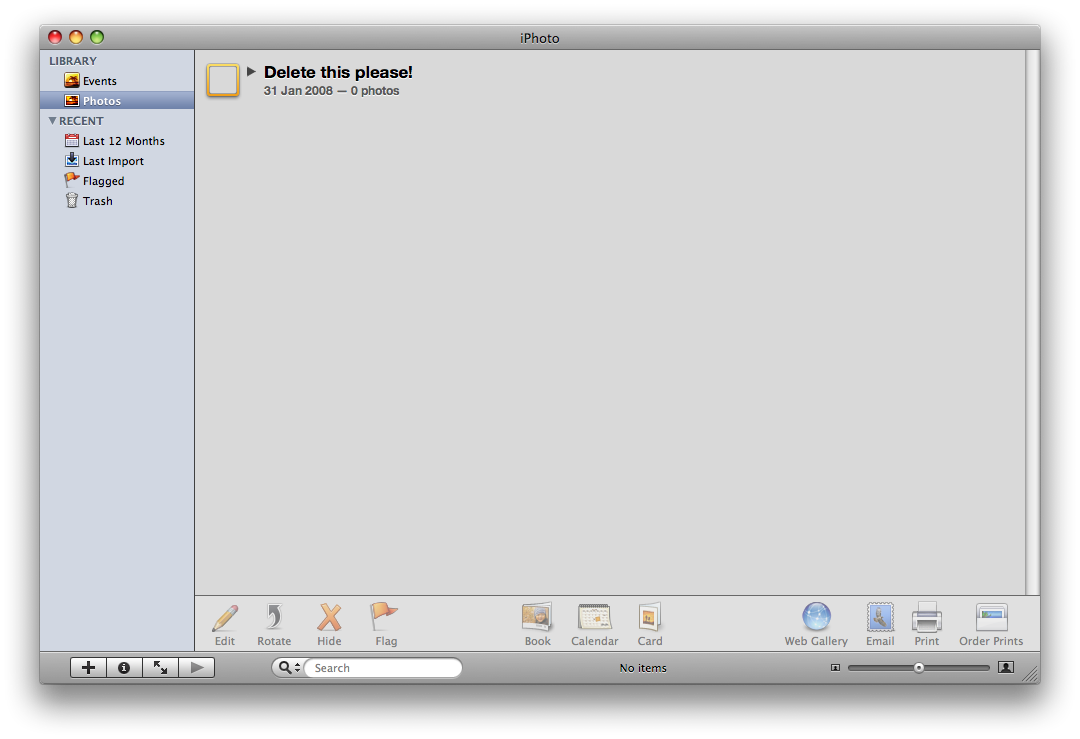Click the smallest thumbnail size icon
Image resolution: width=1080 pixels, height=739 pixels.
click(835, 667)
